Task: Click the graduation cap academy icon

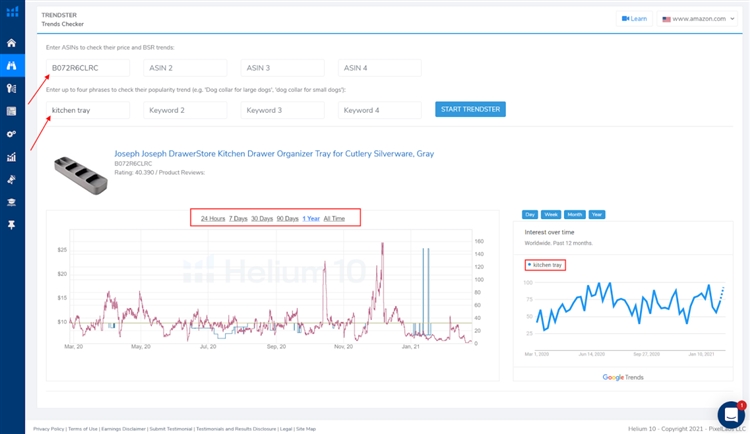Action: [x=12, y=202]
